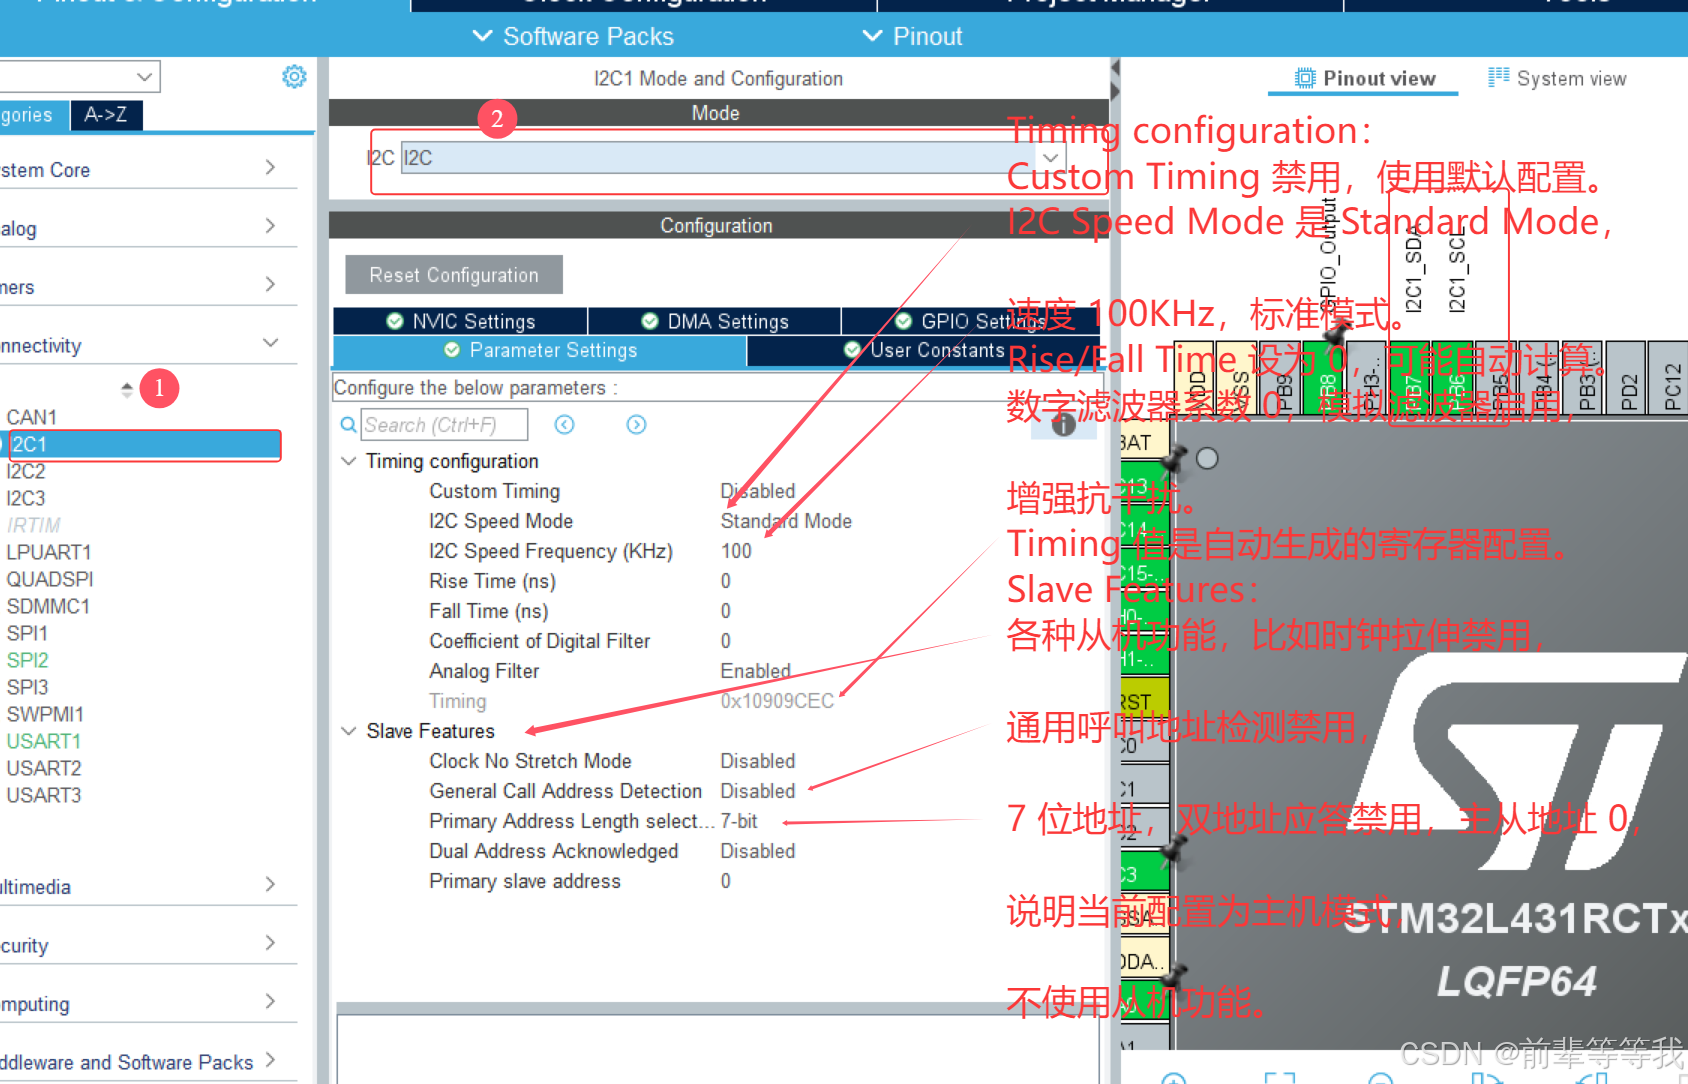Open the User Constants tab
Viewport: 1688px width, 1084px height.
tap(925, 350)
